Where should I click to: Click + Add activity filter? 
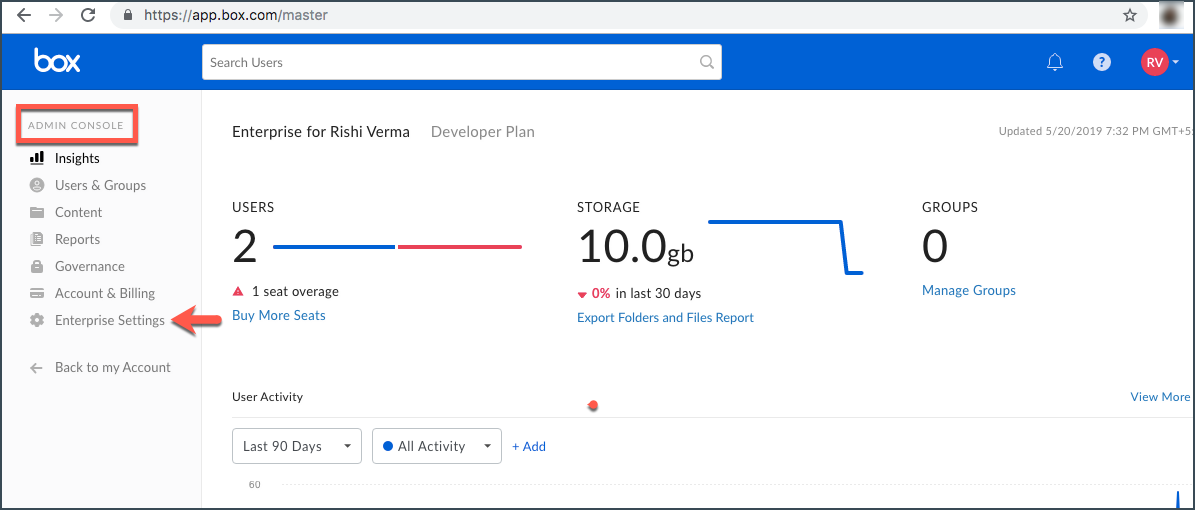point(529,446)
